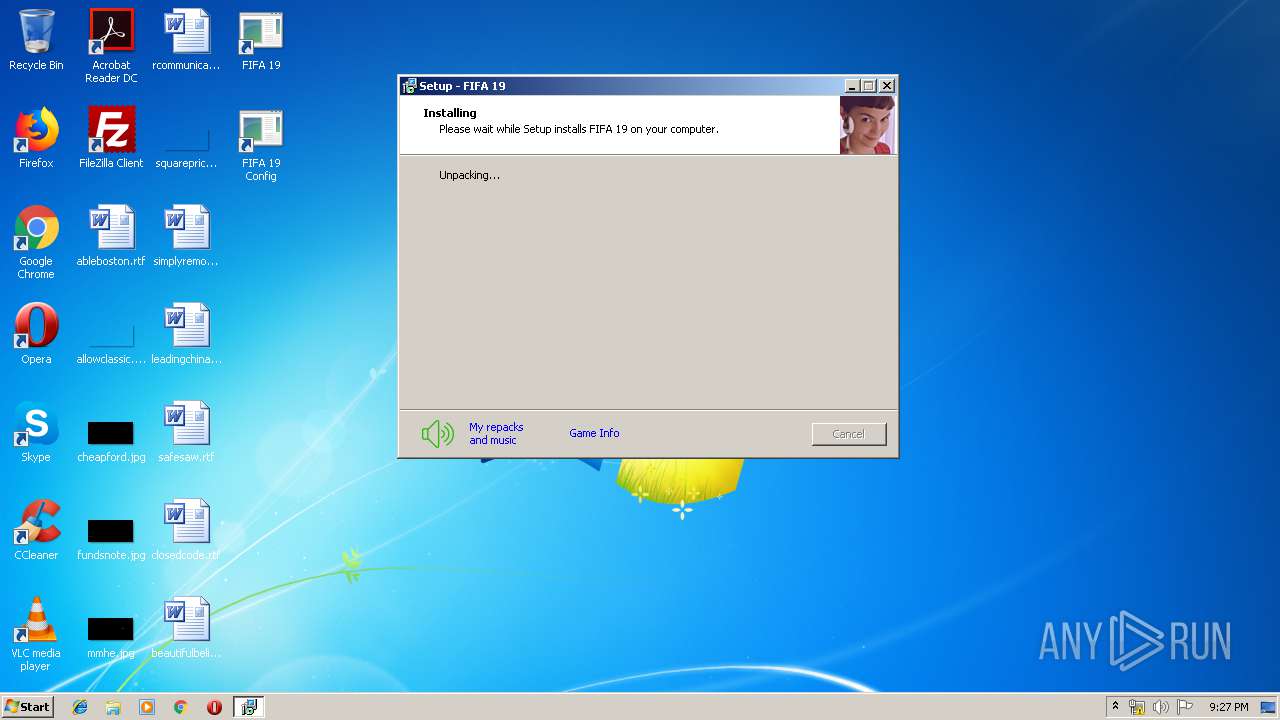Click the Unpacking... status text
Screen dimensions: 1280x720
coord(469,175)
